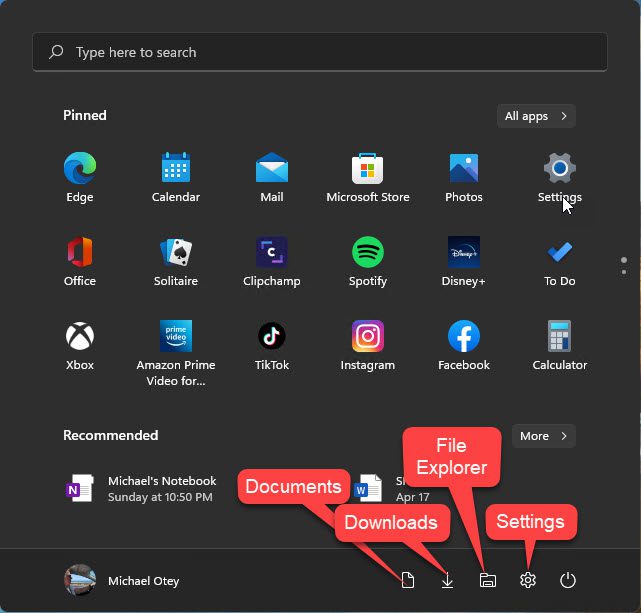The image size is (641, 613).
Task: Open Documents folder icon in bottom bar
Action: (408, 580)
